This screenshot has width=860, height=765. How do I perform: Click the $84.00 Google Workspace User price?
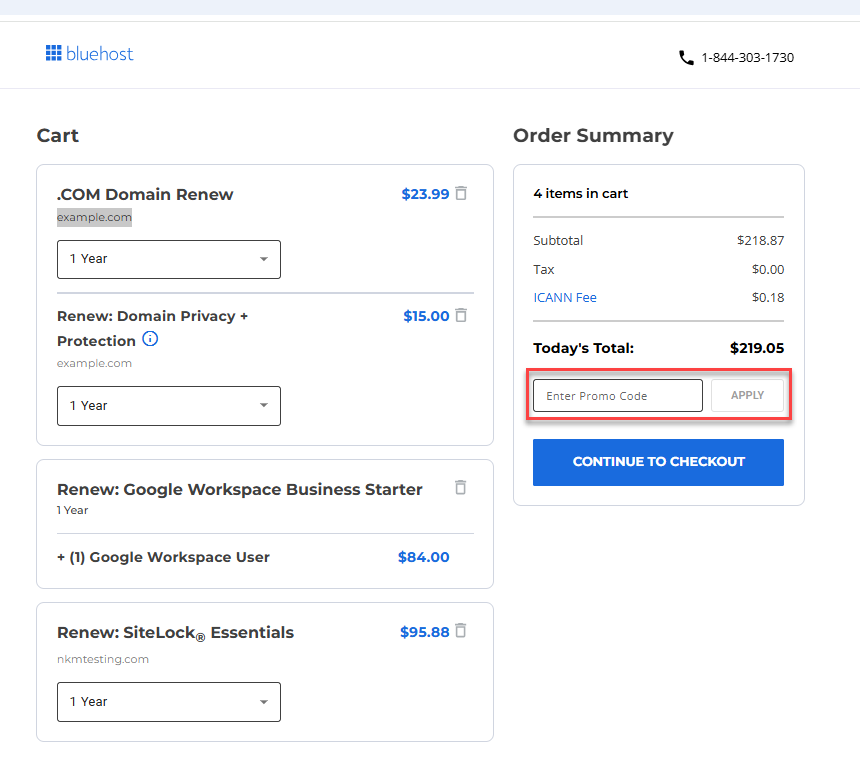[x=423, y=557]
